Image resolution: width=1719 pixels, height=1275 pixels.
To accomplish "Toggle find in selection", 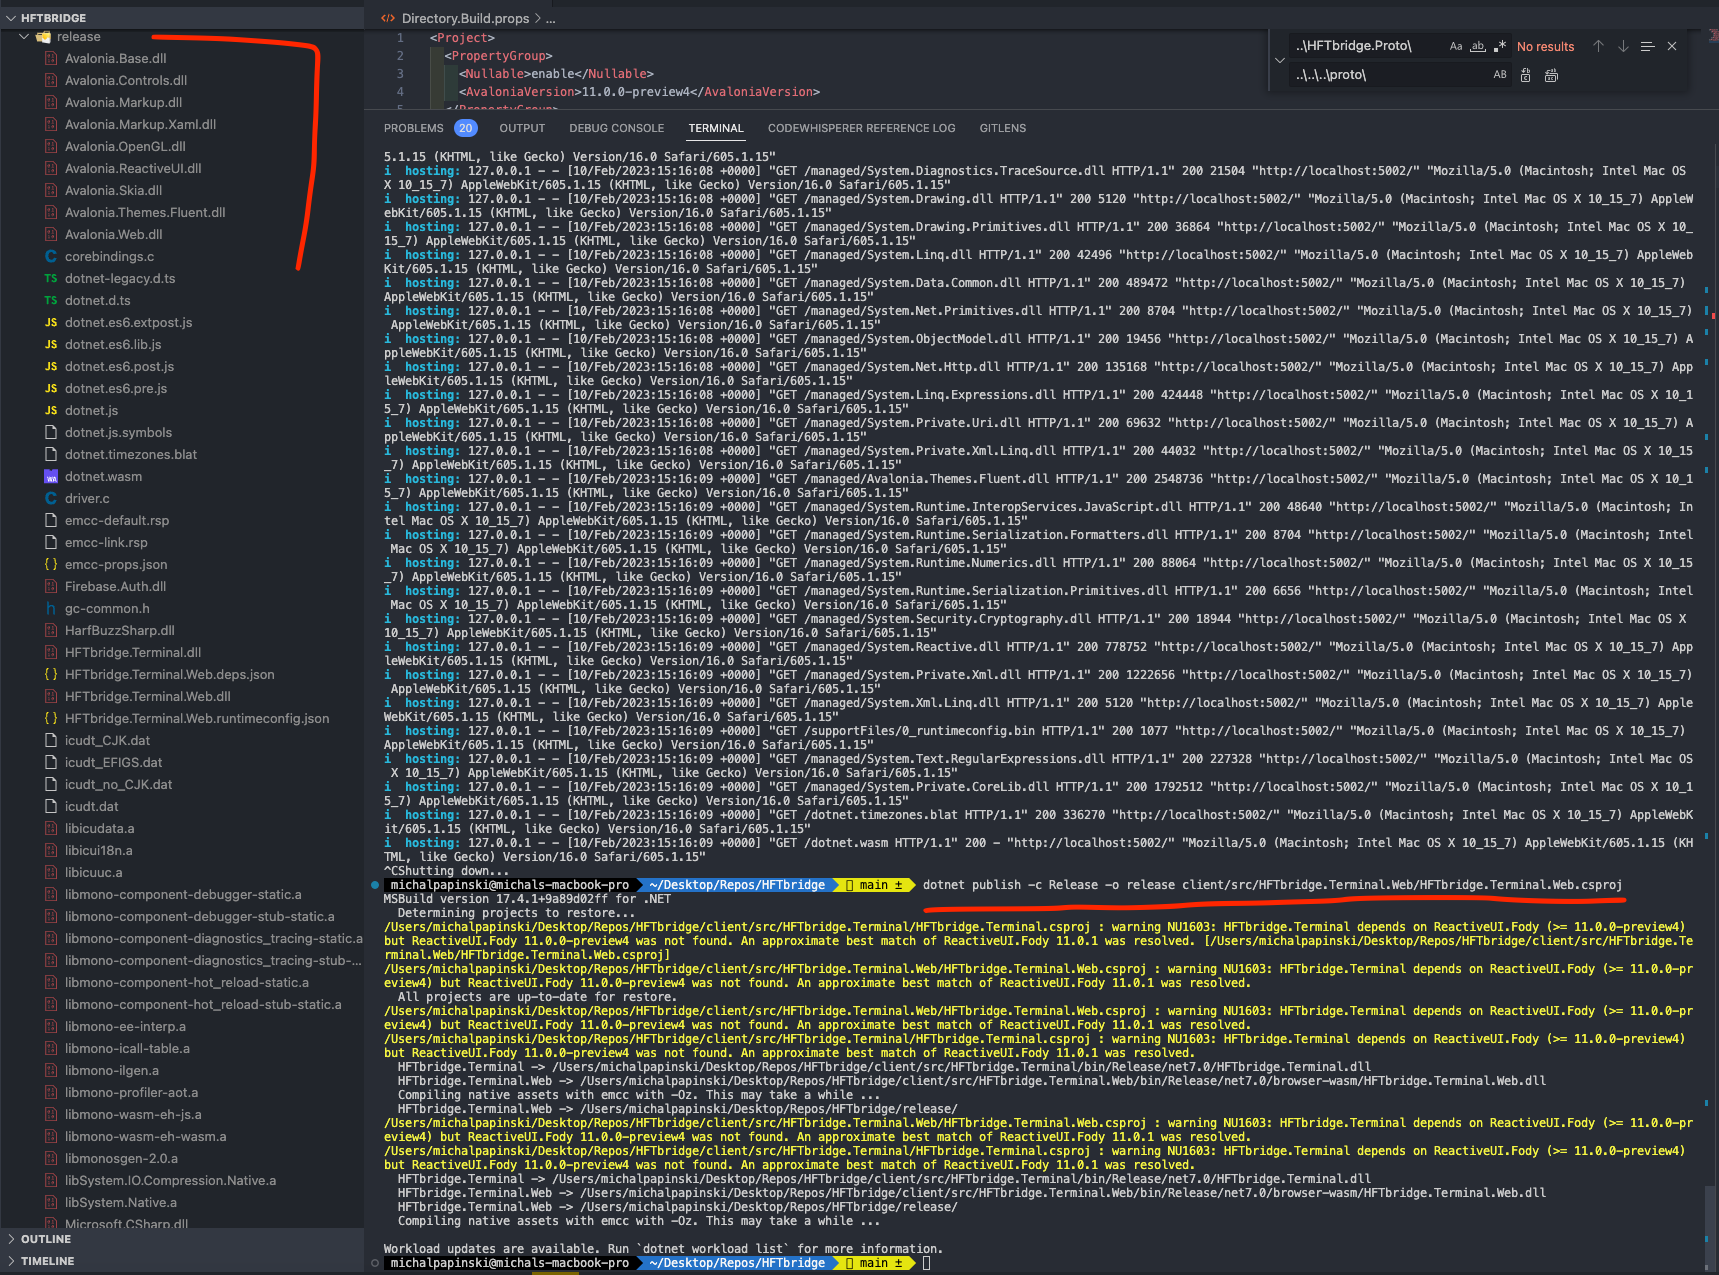I will pyautogui.click(x=1646, y=46).
